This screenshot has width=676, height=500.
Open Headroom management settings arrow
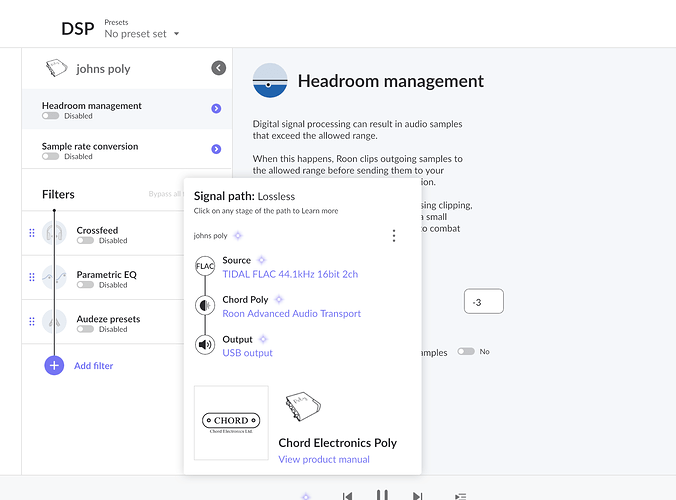coord(216,109)
